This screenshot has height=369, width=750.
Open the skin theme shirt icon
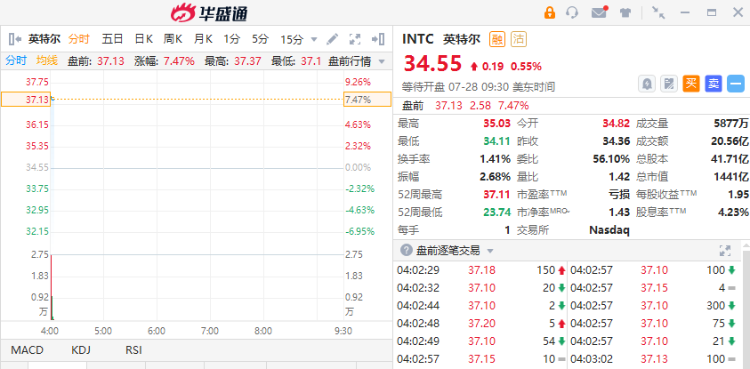pyautogui.click(x=626, y=13)
